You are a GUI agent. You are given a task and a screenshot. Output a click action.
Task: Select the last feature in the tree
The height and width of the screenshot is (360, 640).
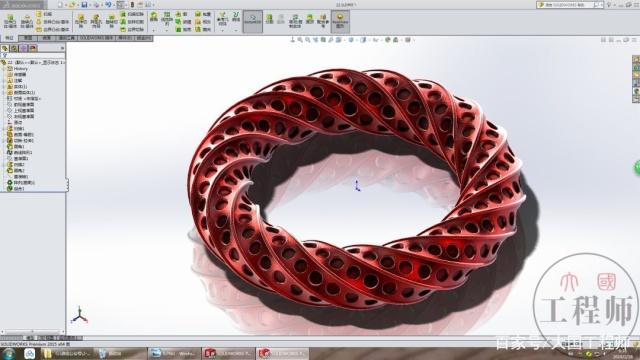16,189
